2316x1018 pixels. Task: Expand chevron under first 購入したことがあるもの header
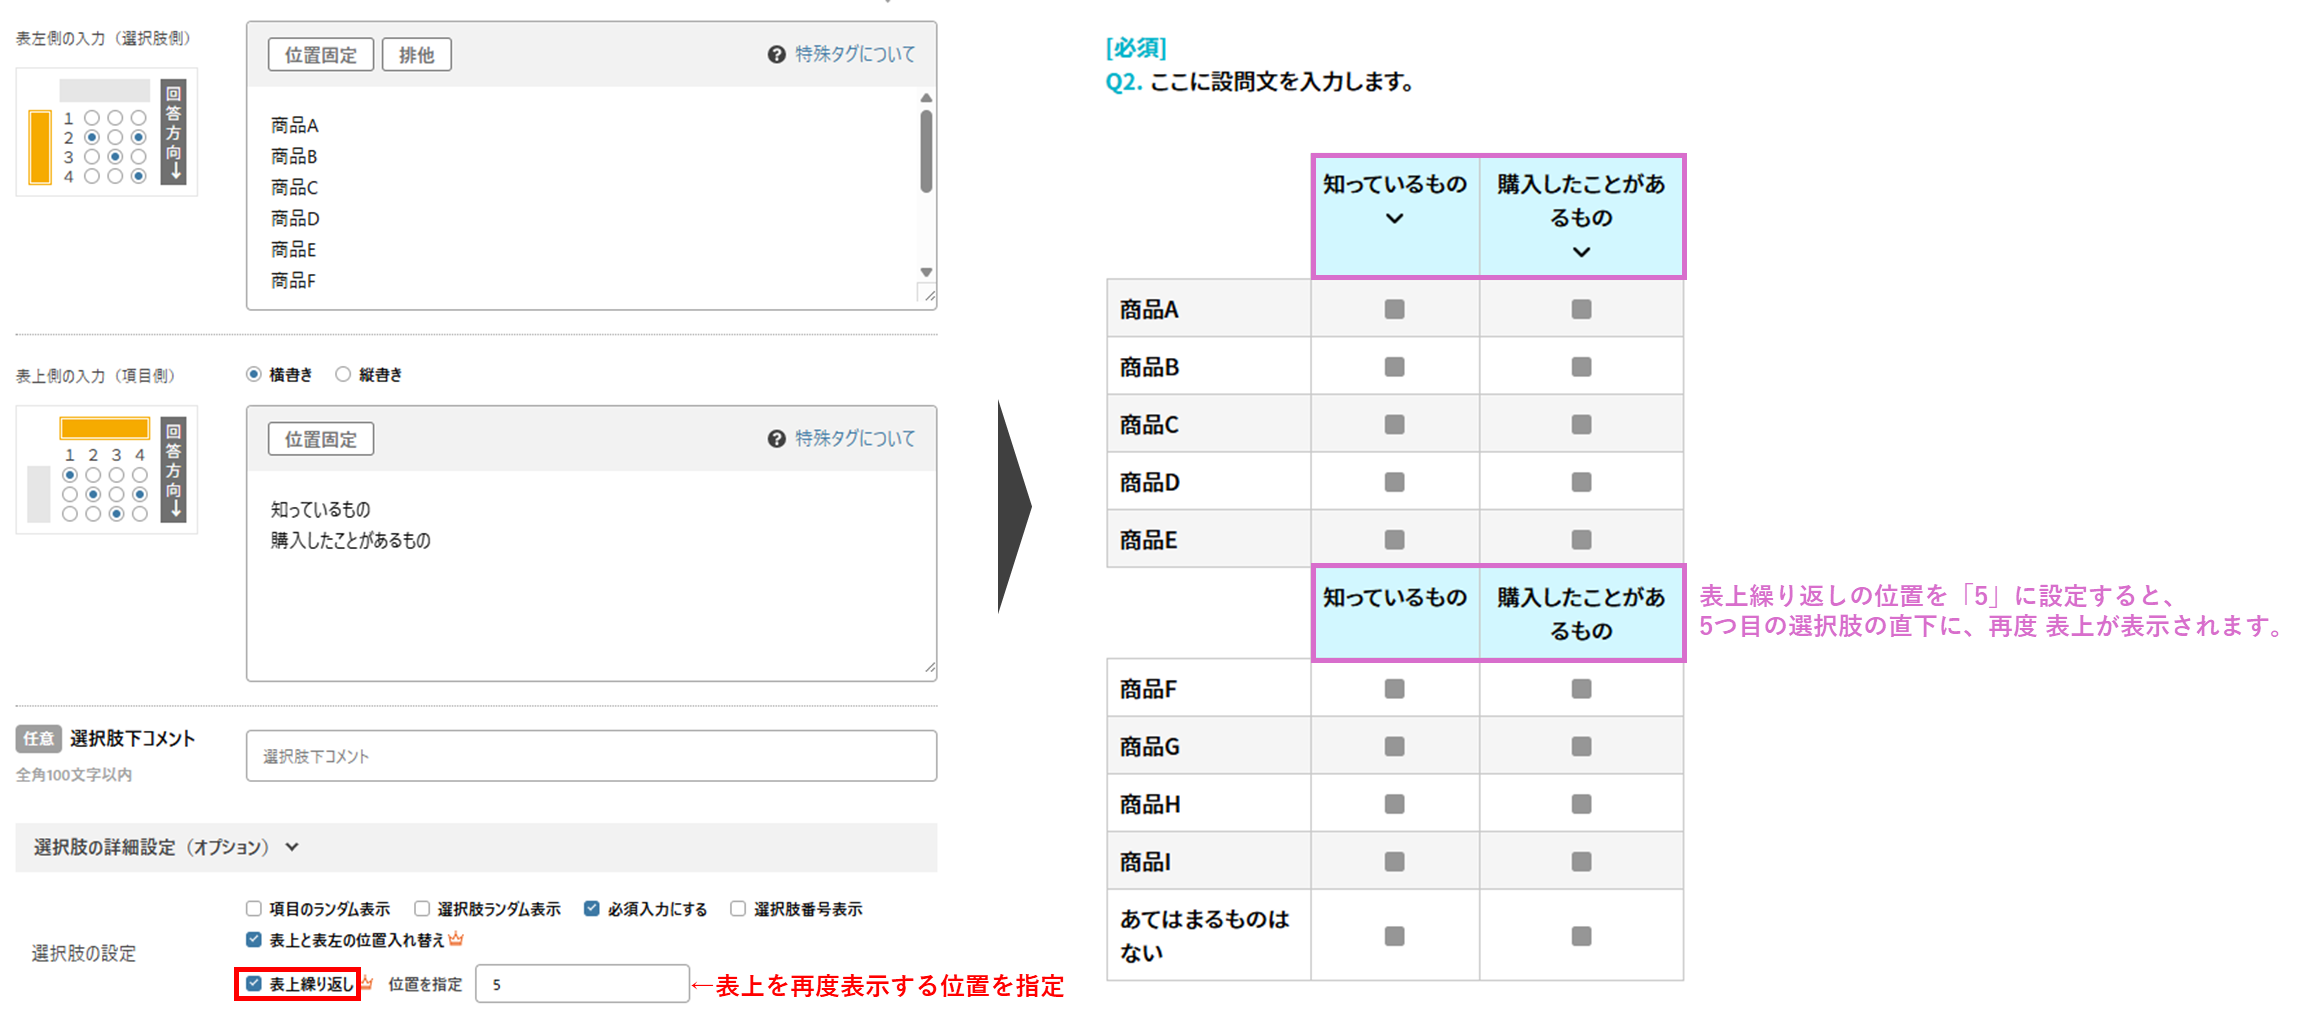tap(1581, 253)
